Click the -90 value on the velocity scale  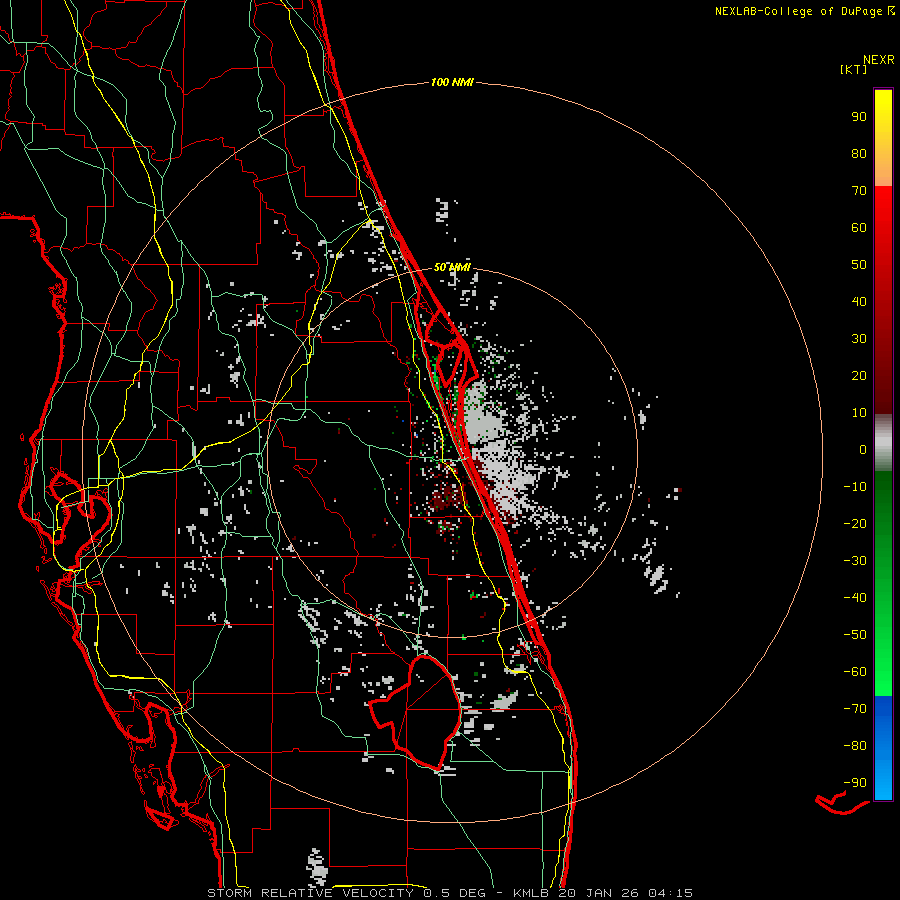click(x=855, y=783)
